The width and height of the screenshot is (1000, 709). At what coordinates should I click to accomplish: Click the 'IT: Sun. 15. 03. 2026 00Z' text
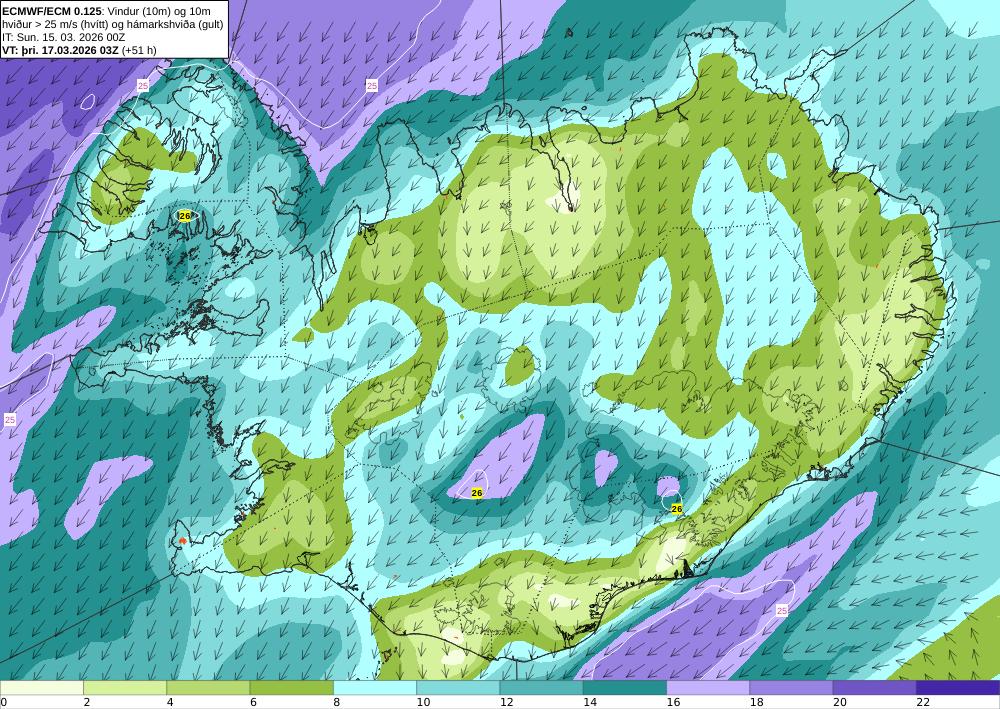[x=64, y=37]
